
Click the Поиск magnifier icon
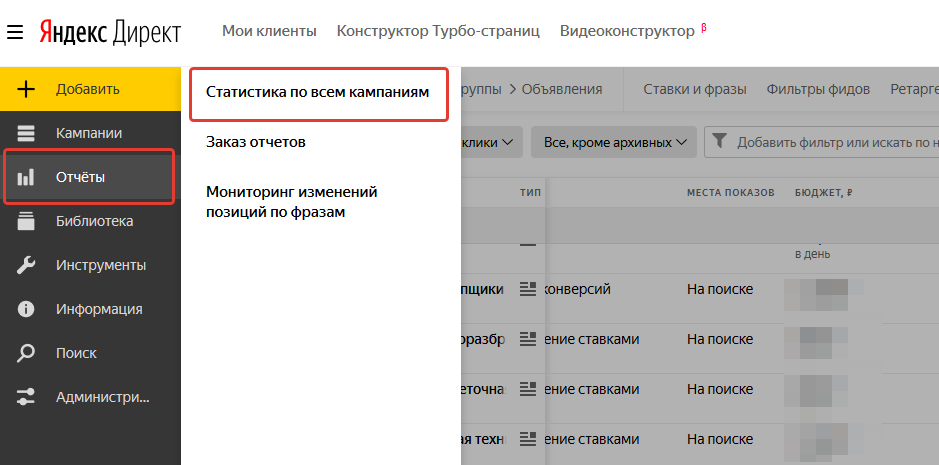pos(26,353)
